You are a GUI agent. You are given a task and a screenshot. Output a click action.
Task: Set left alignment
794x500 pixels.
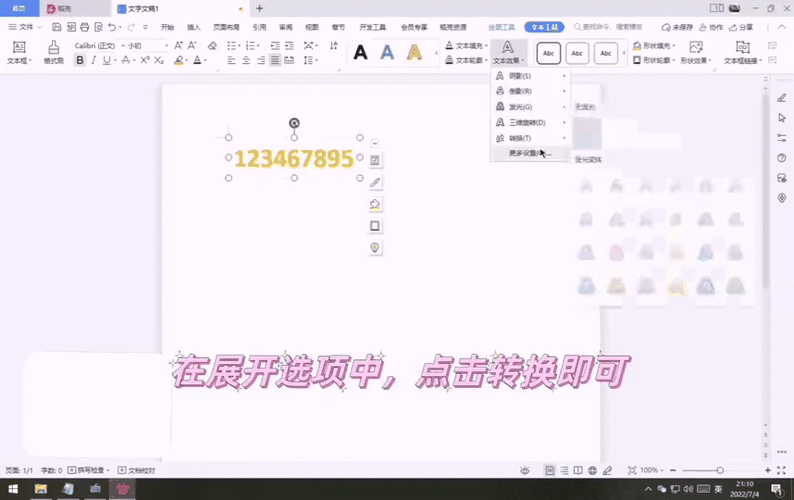[231, 60]
